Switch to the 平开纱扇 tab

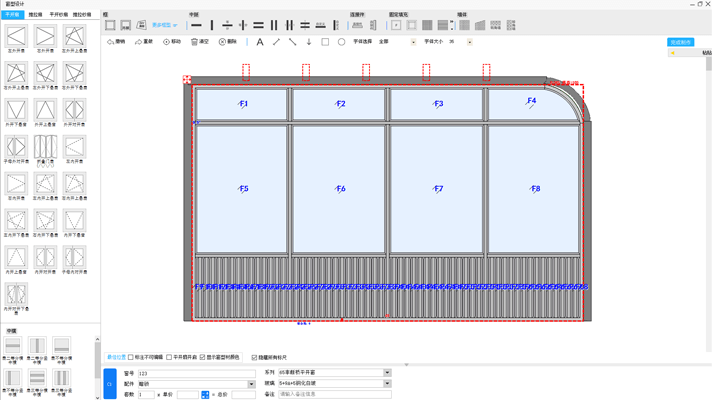[x=59, y=15]
